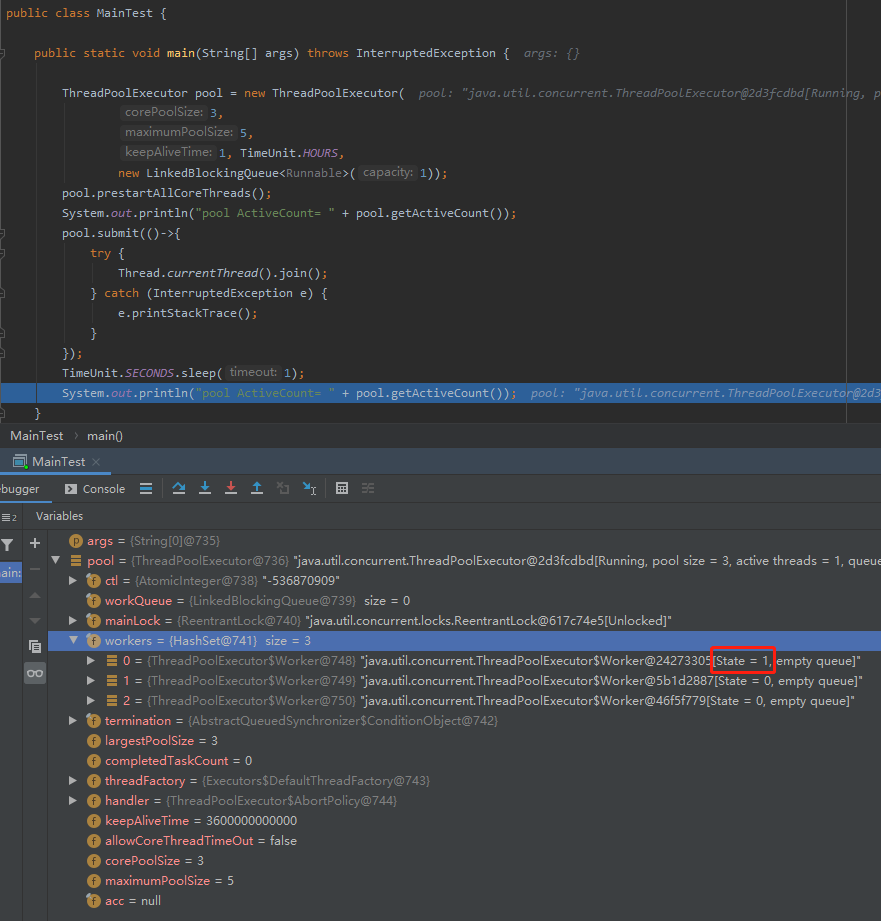
Task: Select the args variable row
Action: coord(464,540)
